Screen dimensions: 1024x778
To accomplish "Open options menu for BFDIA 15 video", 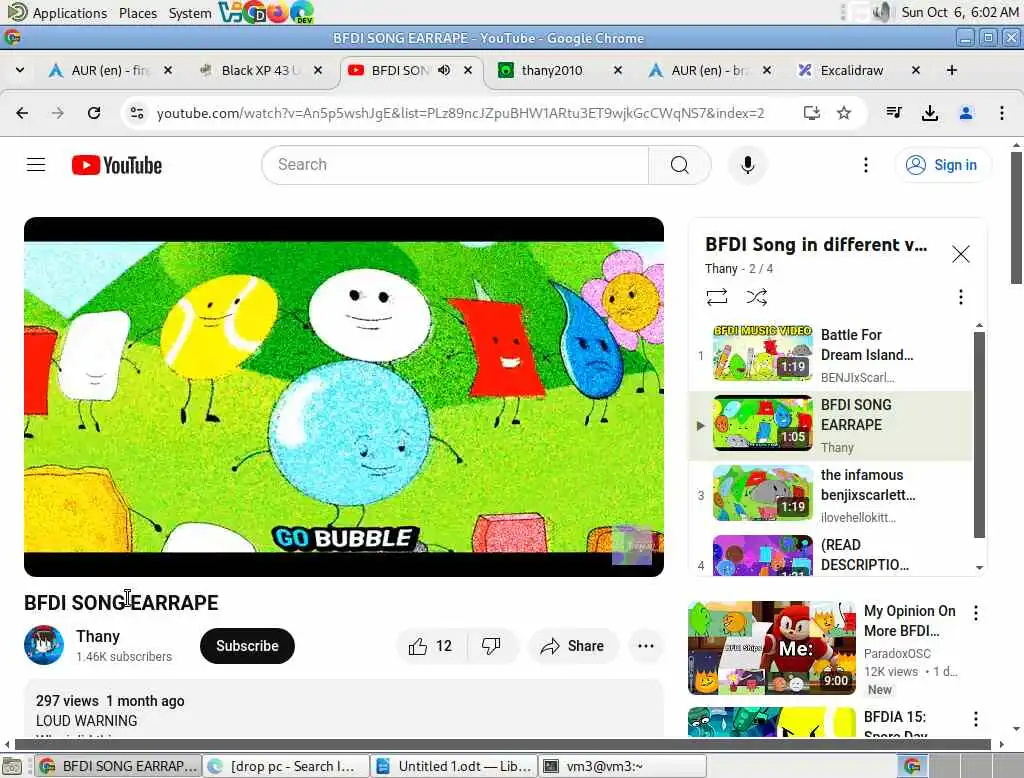I will pos(976,719).
